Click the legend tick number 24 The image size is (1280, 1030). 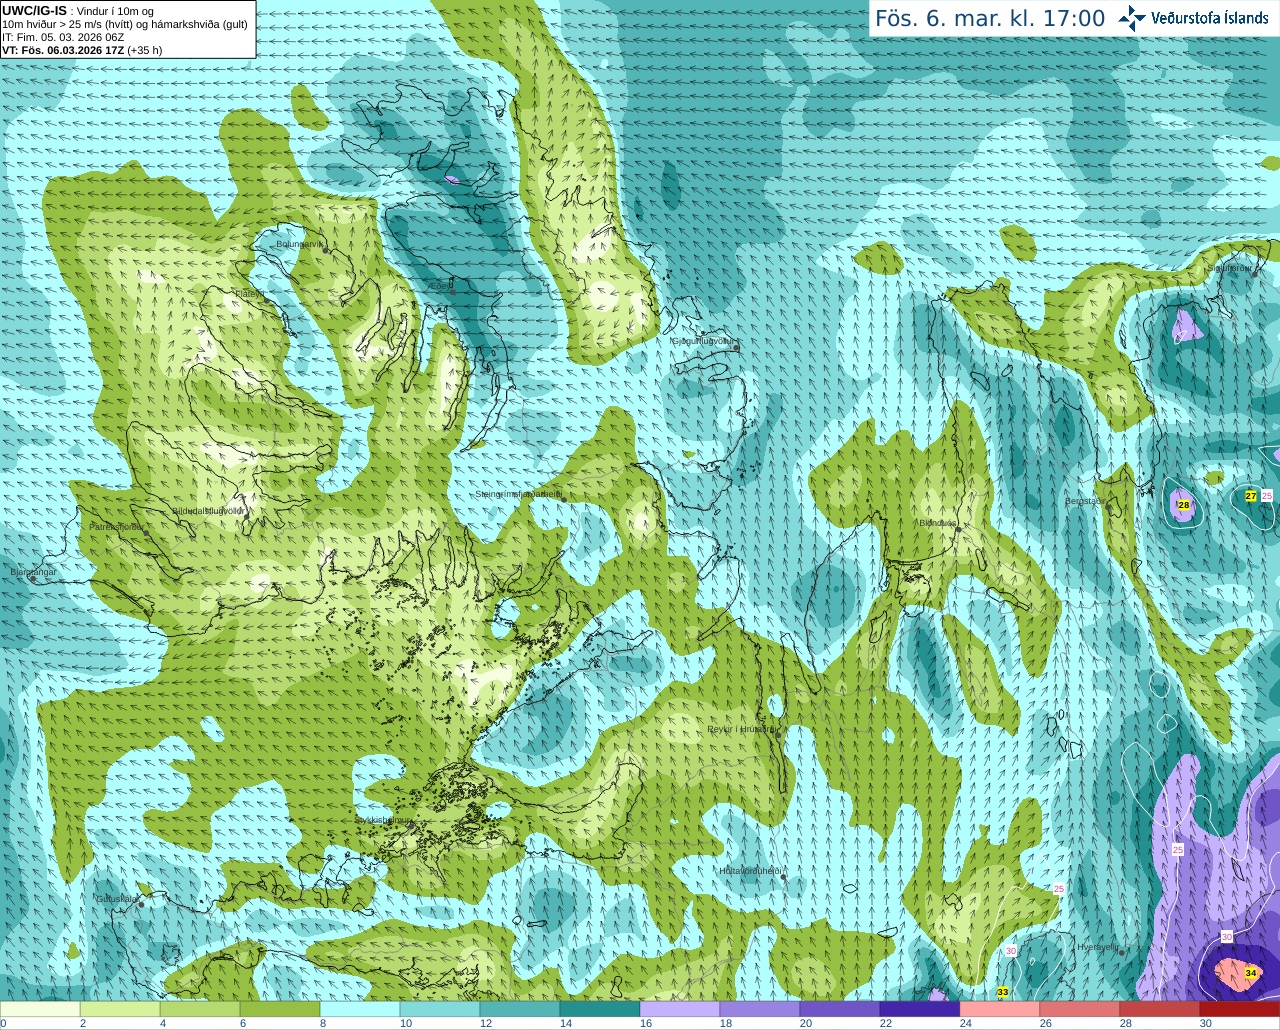966,1023
